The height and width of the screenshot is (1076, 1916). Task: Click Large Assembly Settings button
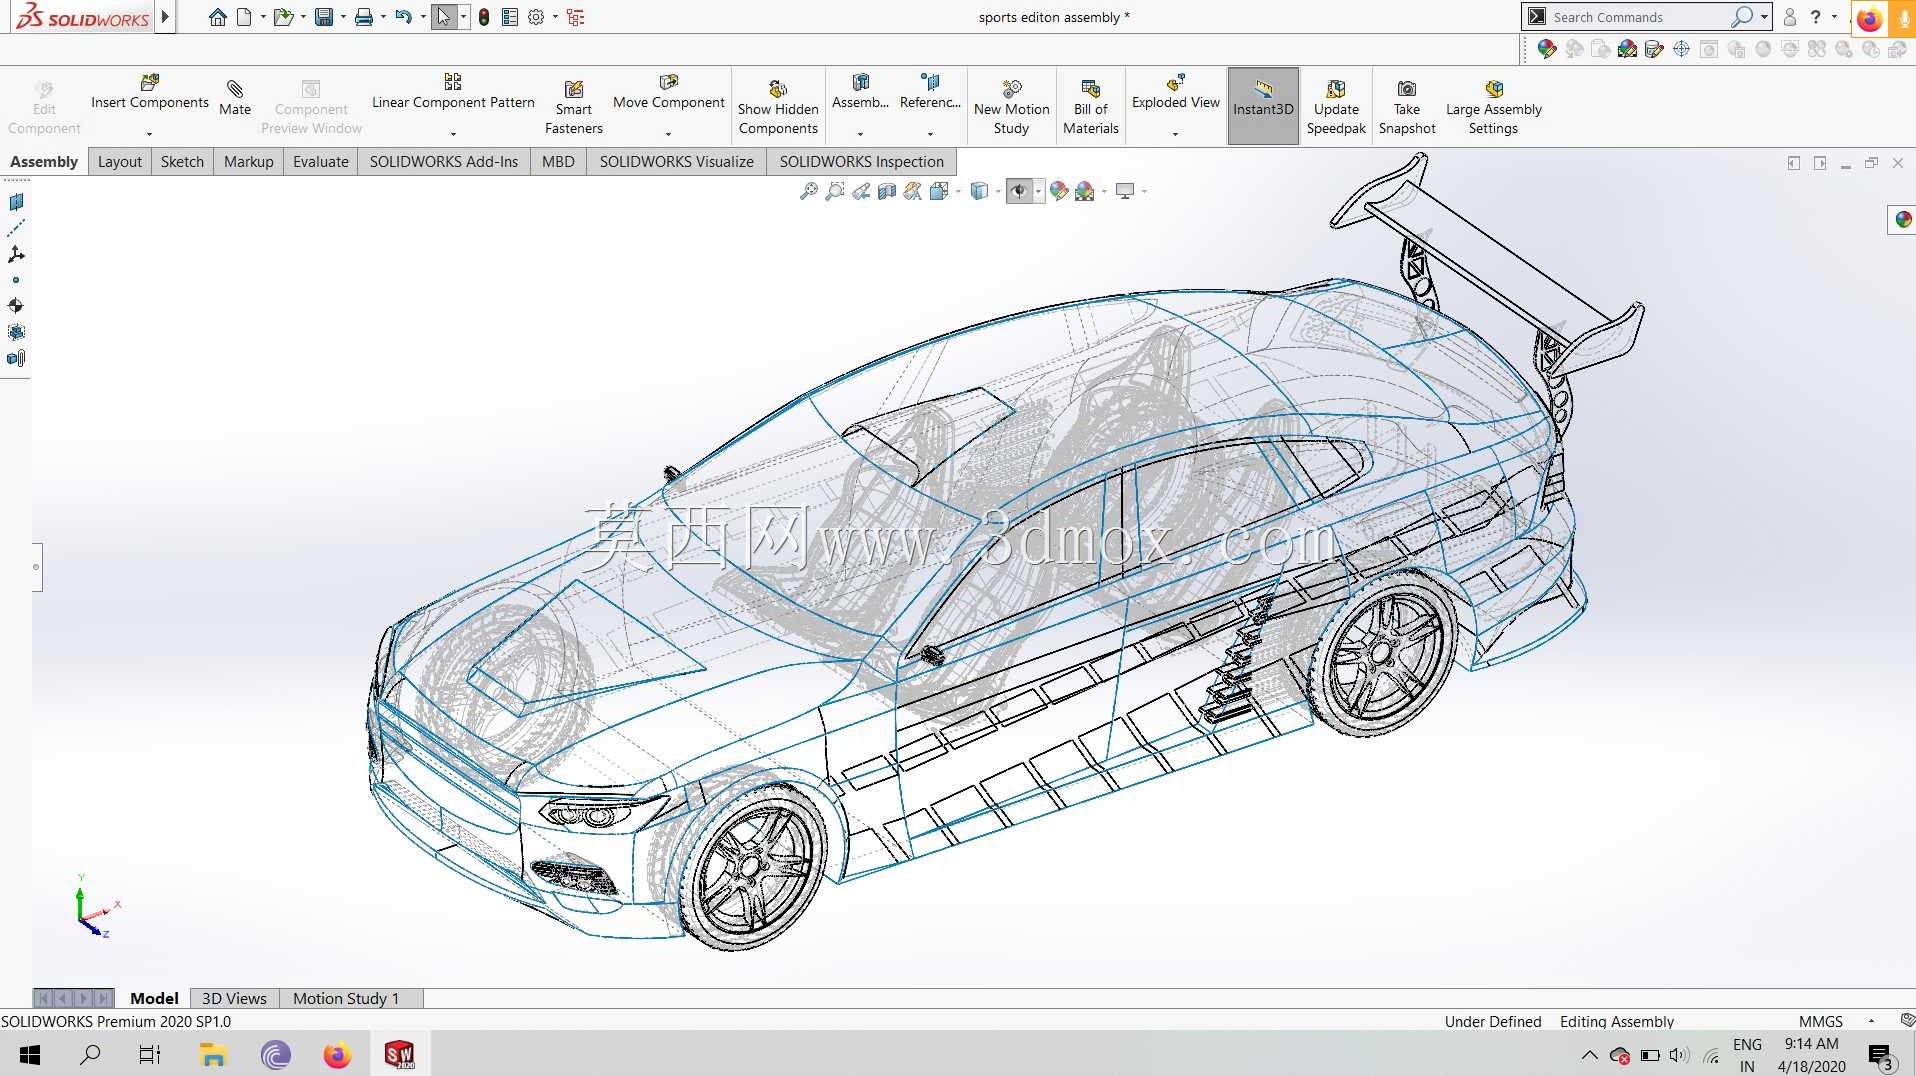[1493, 107]
